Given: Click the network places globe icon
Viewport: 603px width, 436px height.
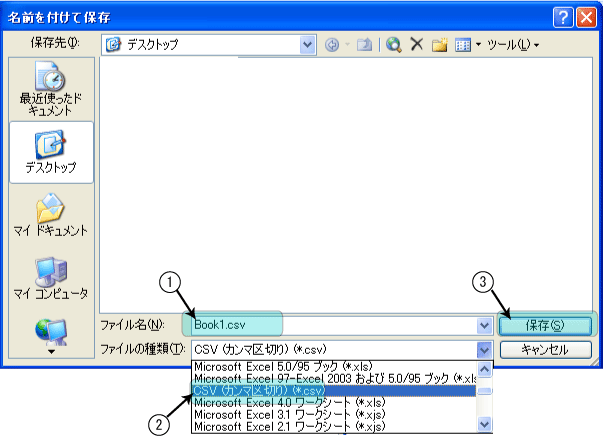Looking at the screenshot, I should 51,331.
